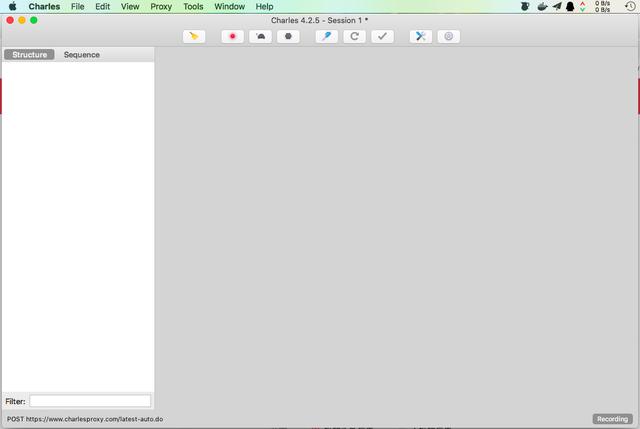Viewport: 640px width, 429px height.
Task: Switch to the Sequence view tab
Action: pos(82,55)
